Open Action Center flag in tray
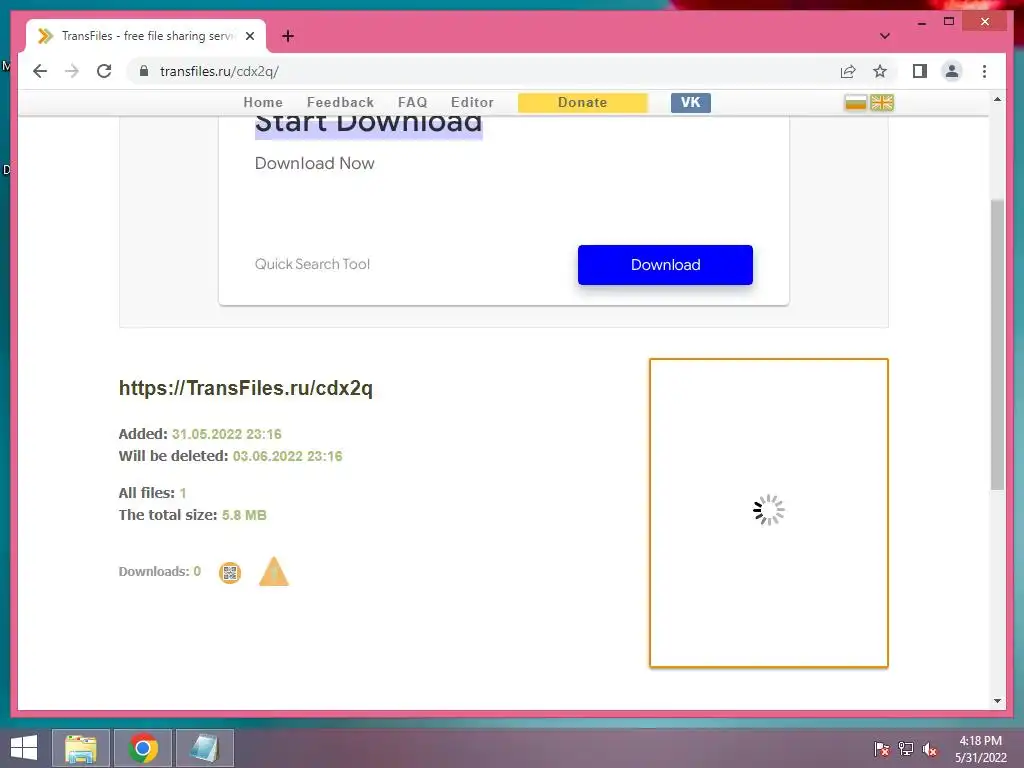This screenshot has width=1024, height=768. (882, 749)
